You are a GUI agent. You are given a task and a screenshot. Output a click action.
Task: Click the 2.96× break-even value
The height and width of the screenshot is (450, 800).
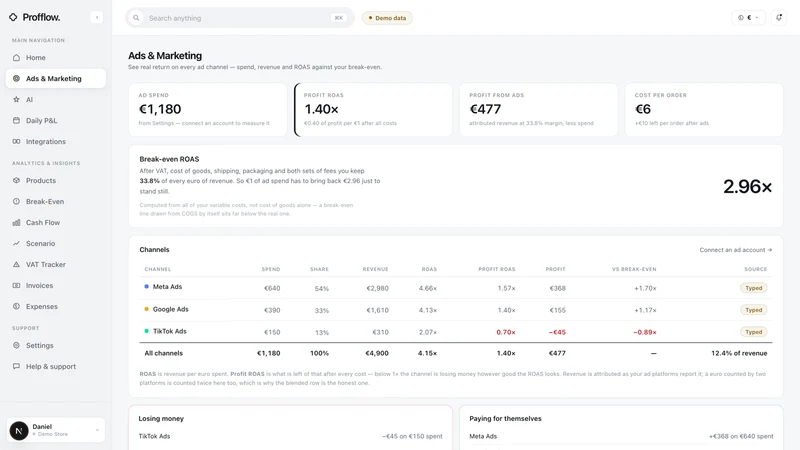click(x=747, y=187)
